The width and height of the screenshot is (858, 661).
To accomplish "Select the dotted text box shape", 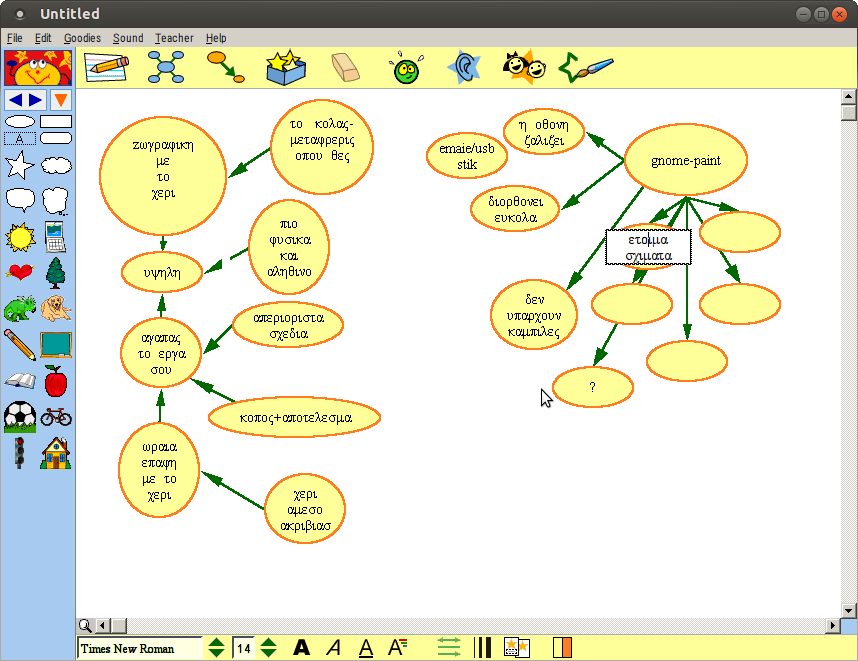I will point(20,138).
